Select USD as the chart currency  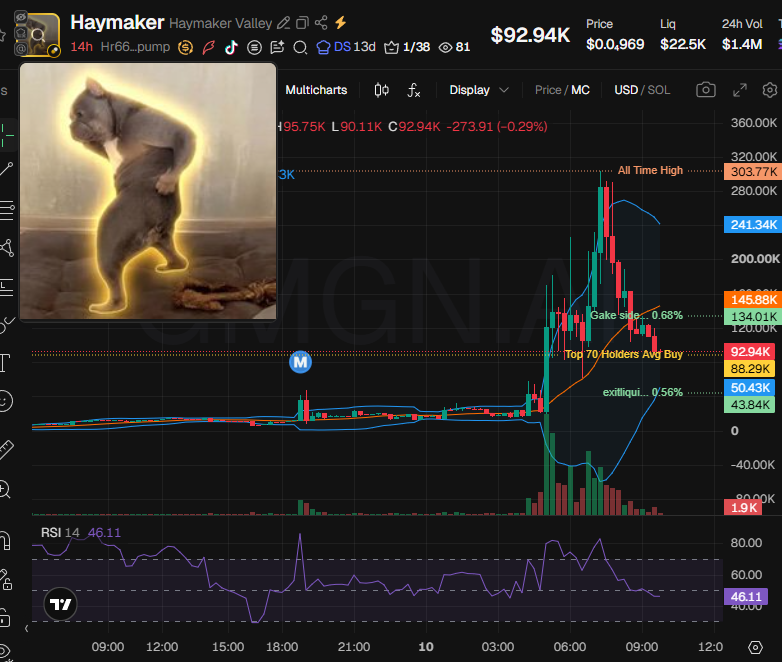click(x=626, y=90)
